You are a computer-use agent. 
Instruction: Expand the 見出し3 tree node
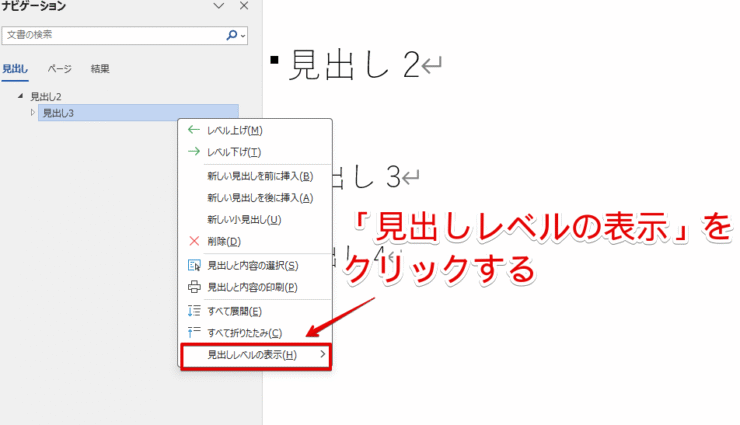33,112
